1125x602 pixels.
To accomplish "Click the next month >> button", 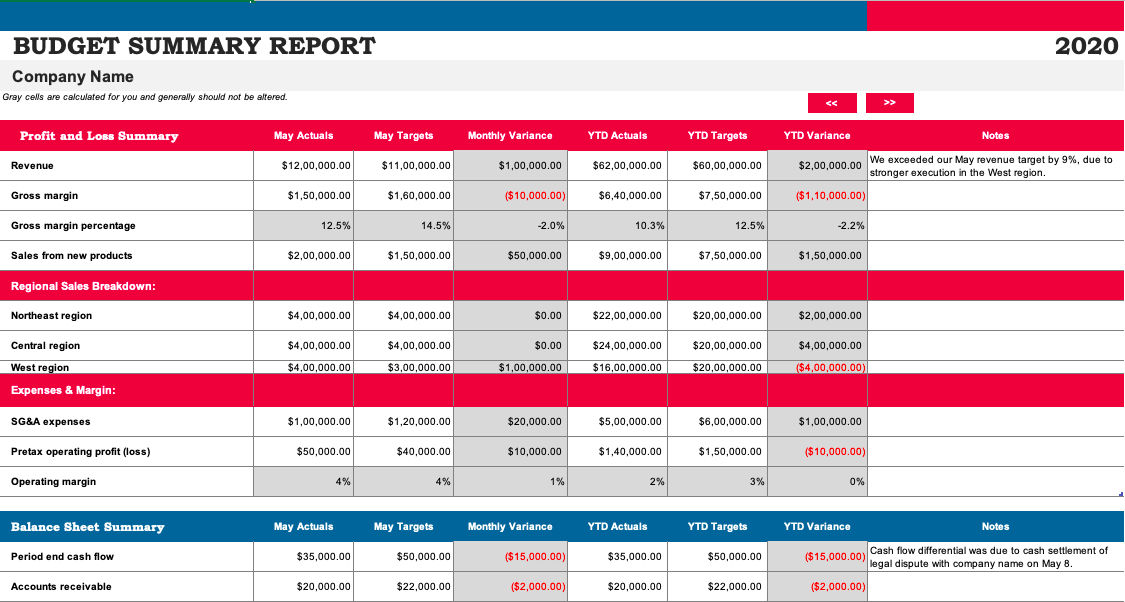I will click(890, 103).
